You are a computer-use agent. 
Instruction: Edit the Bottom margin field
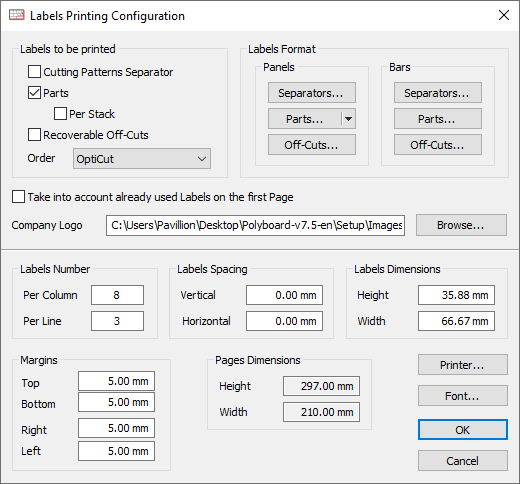[117, 402]
